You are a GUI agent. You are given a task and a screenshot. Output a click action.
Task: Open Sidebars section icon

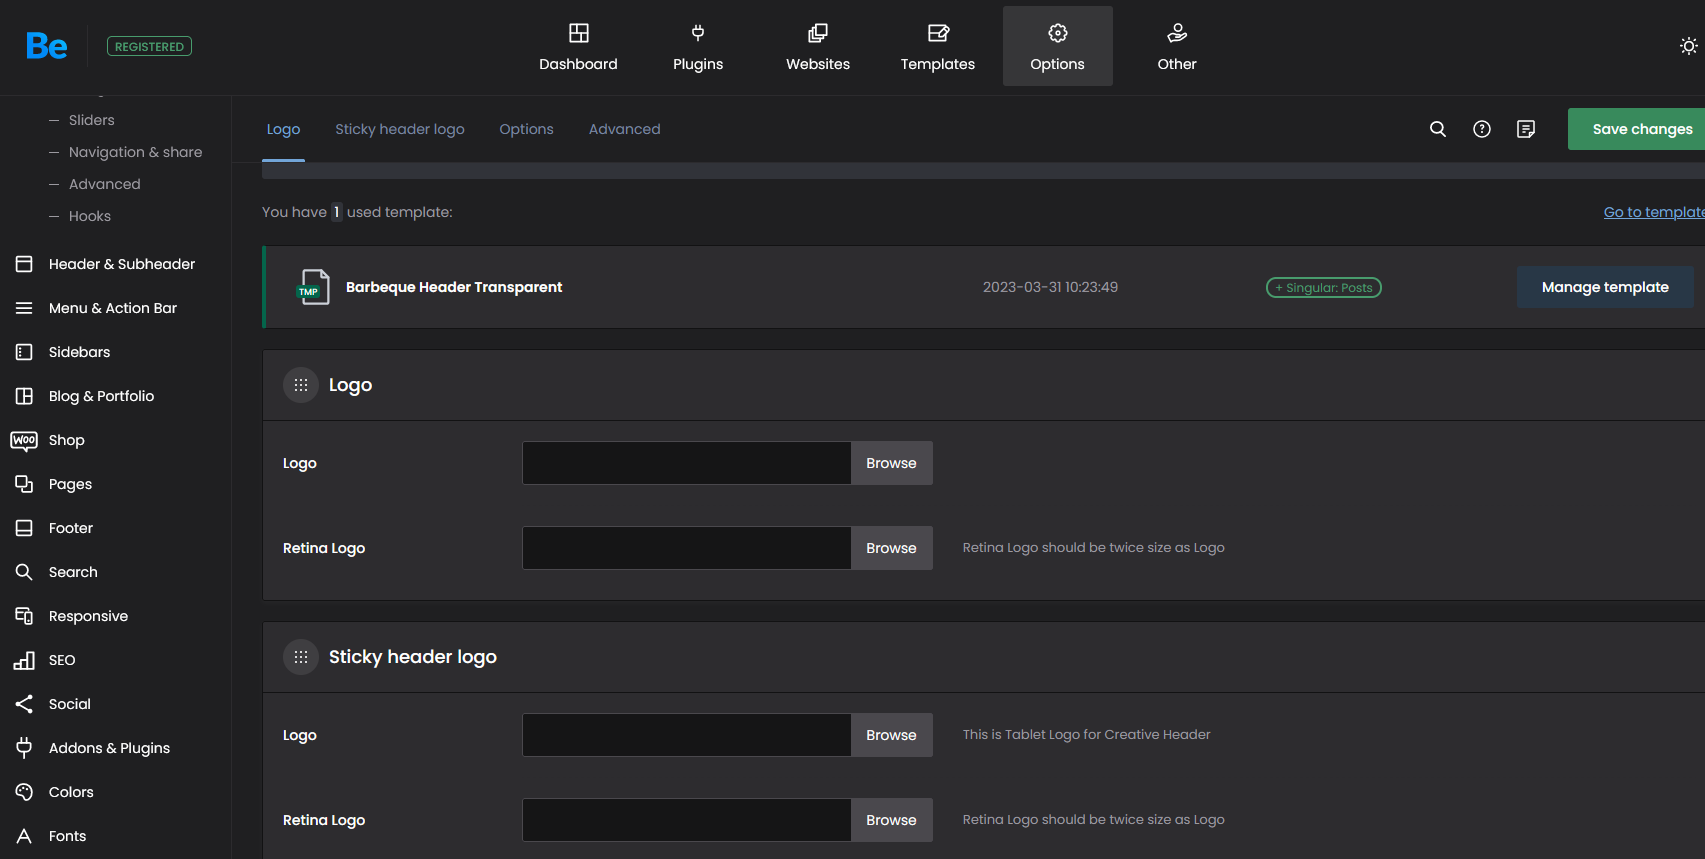(24, 352)
